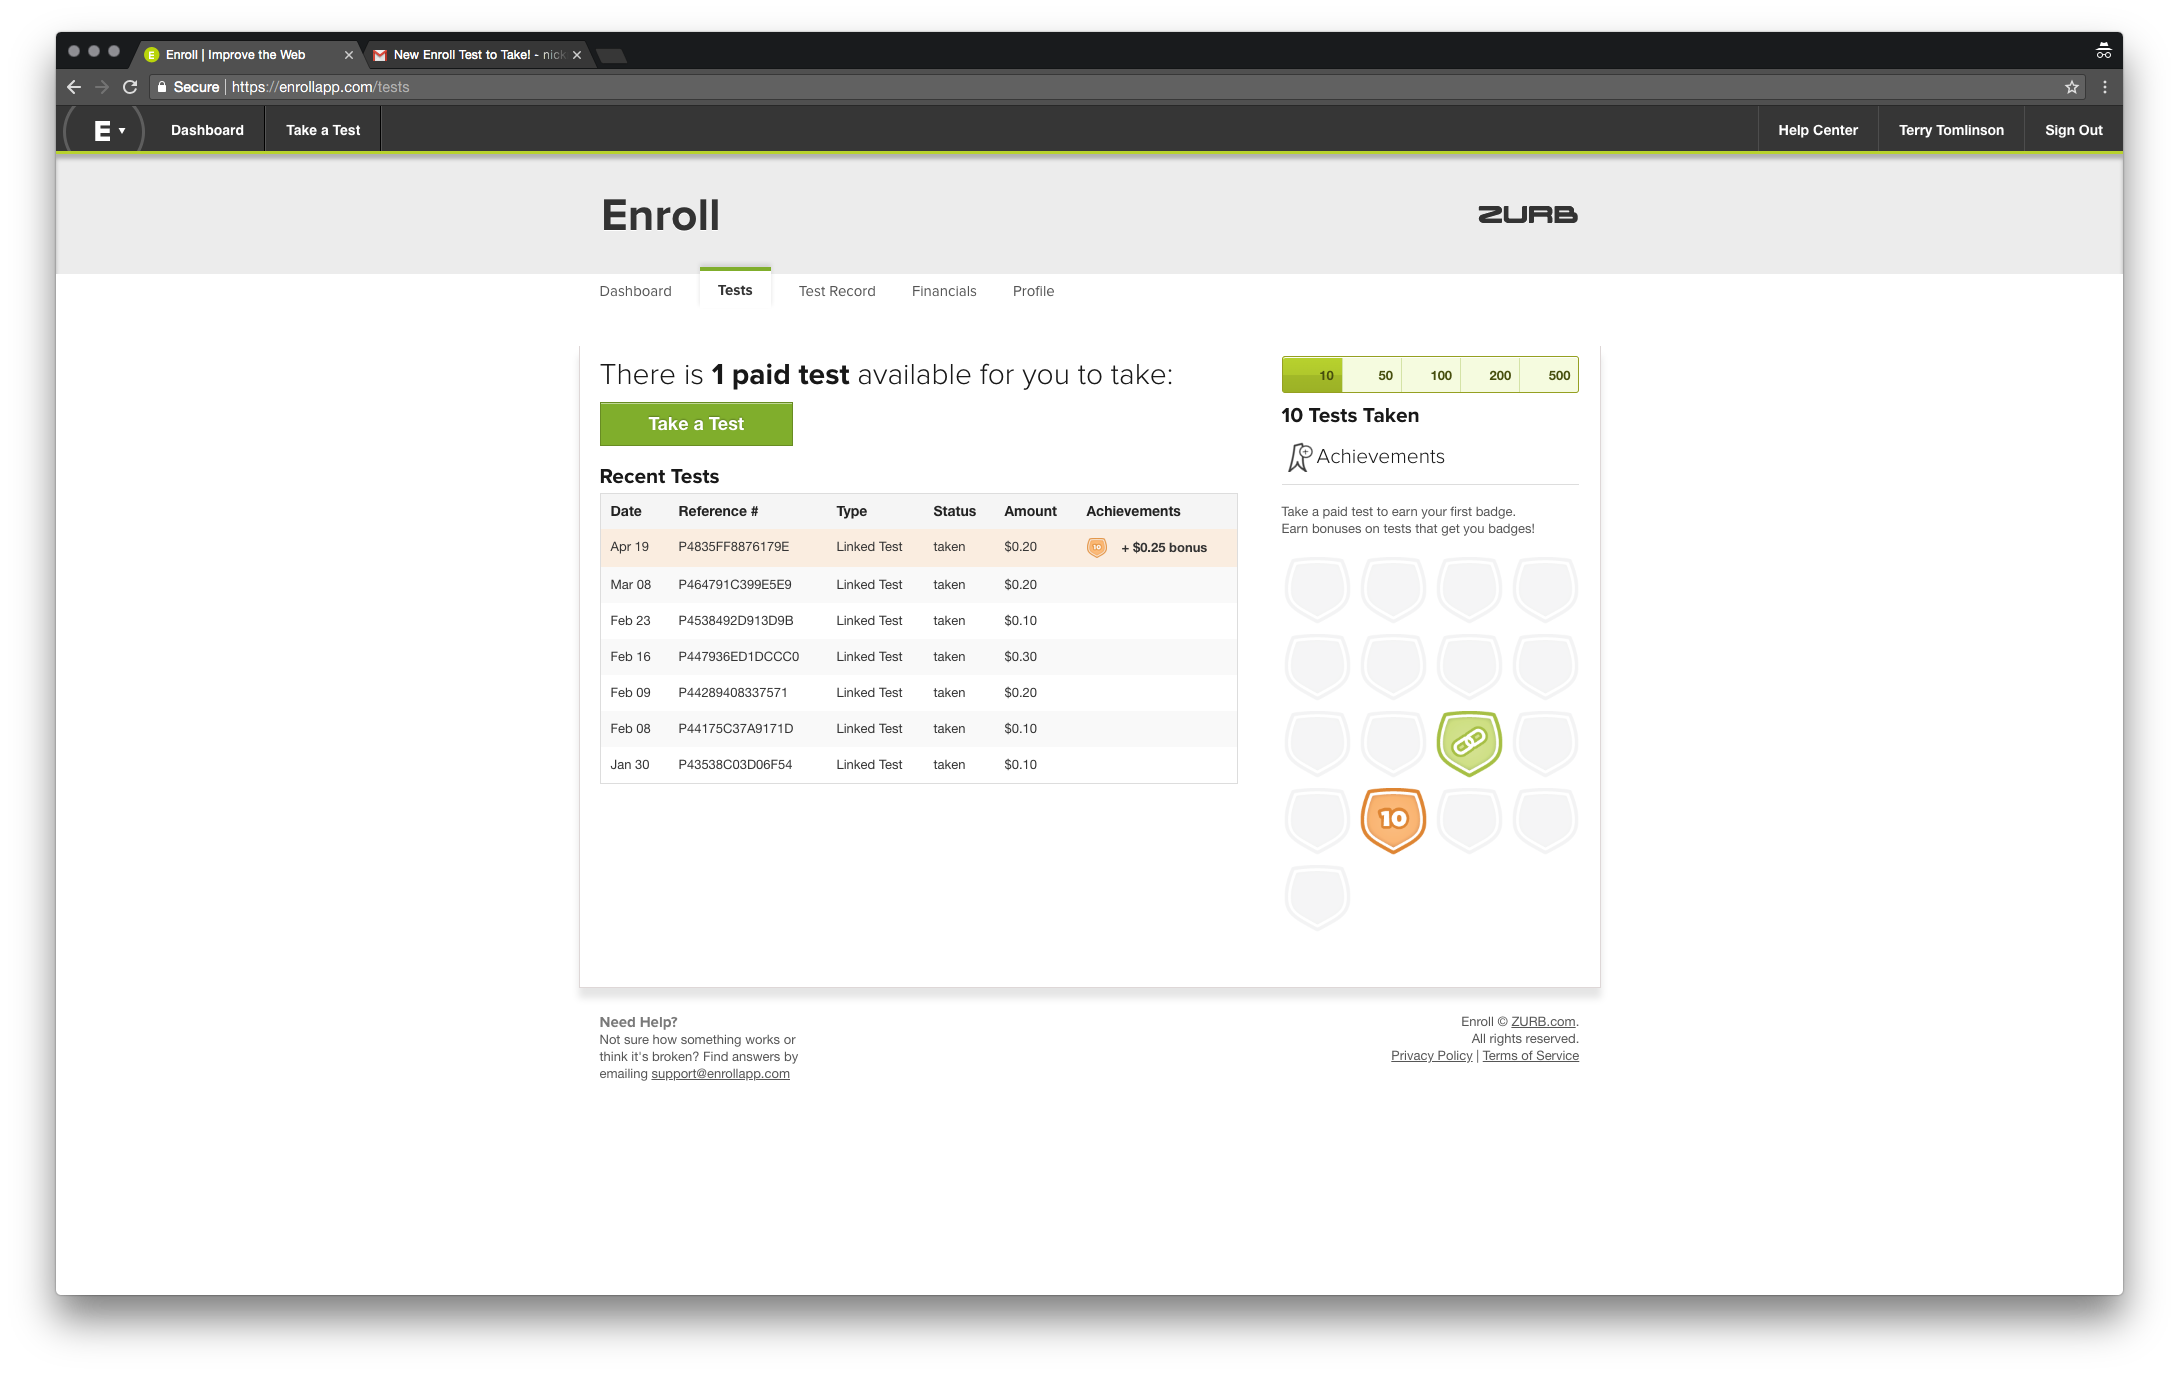Viewport: 2179px width, 1375px height.
Task: Click reference P44289408337571
Action: pyautogui.click(x=732, y=693)
